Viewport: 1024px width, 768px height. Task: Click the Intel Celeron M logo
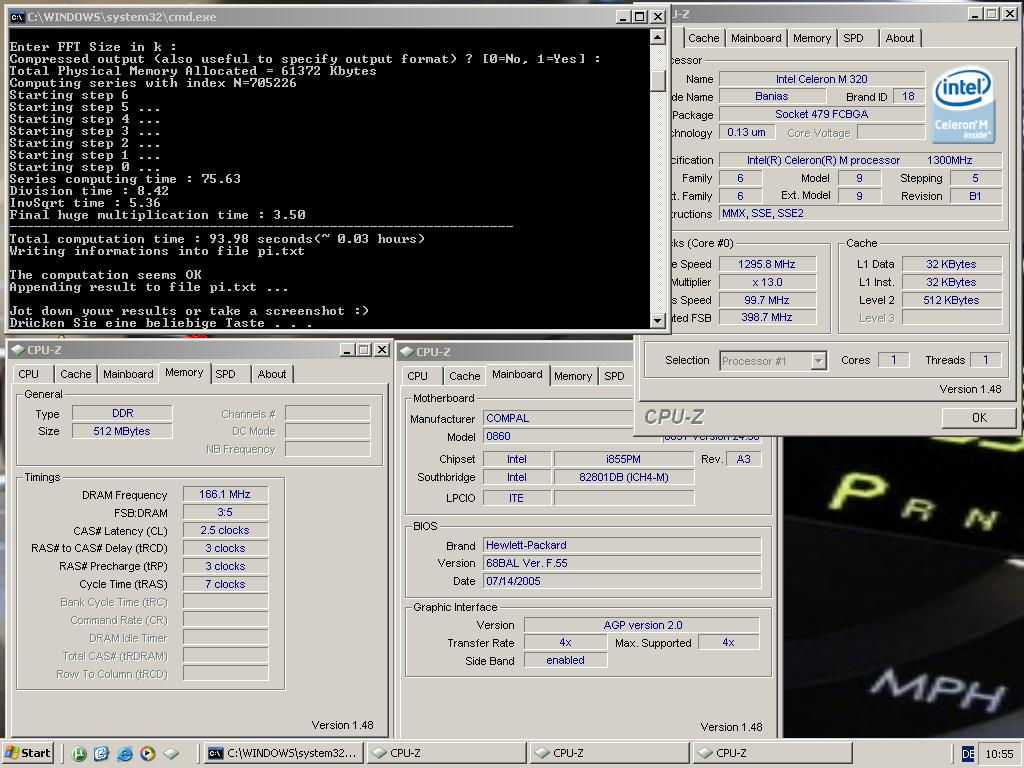click(963, 105)
